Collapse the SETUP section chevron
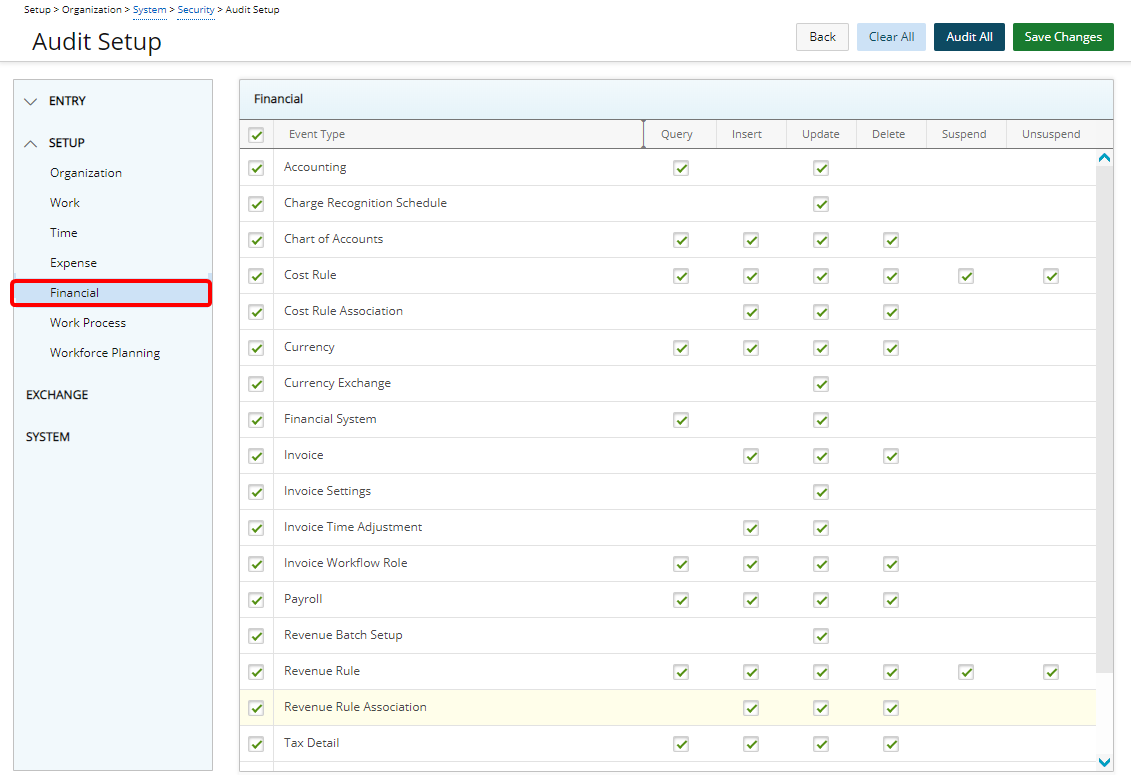Viewport: 1131px width, 775px height. [31, 143]
